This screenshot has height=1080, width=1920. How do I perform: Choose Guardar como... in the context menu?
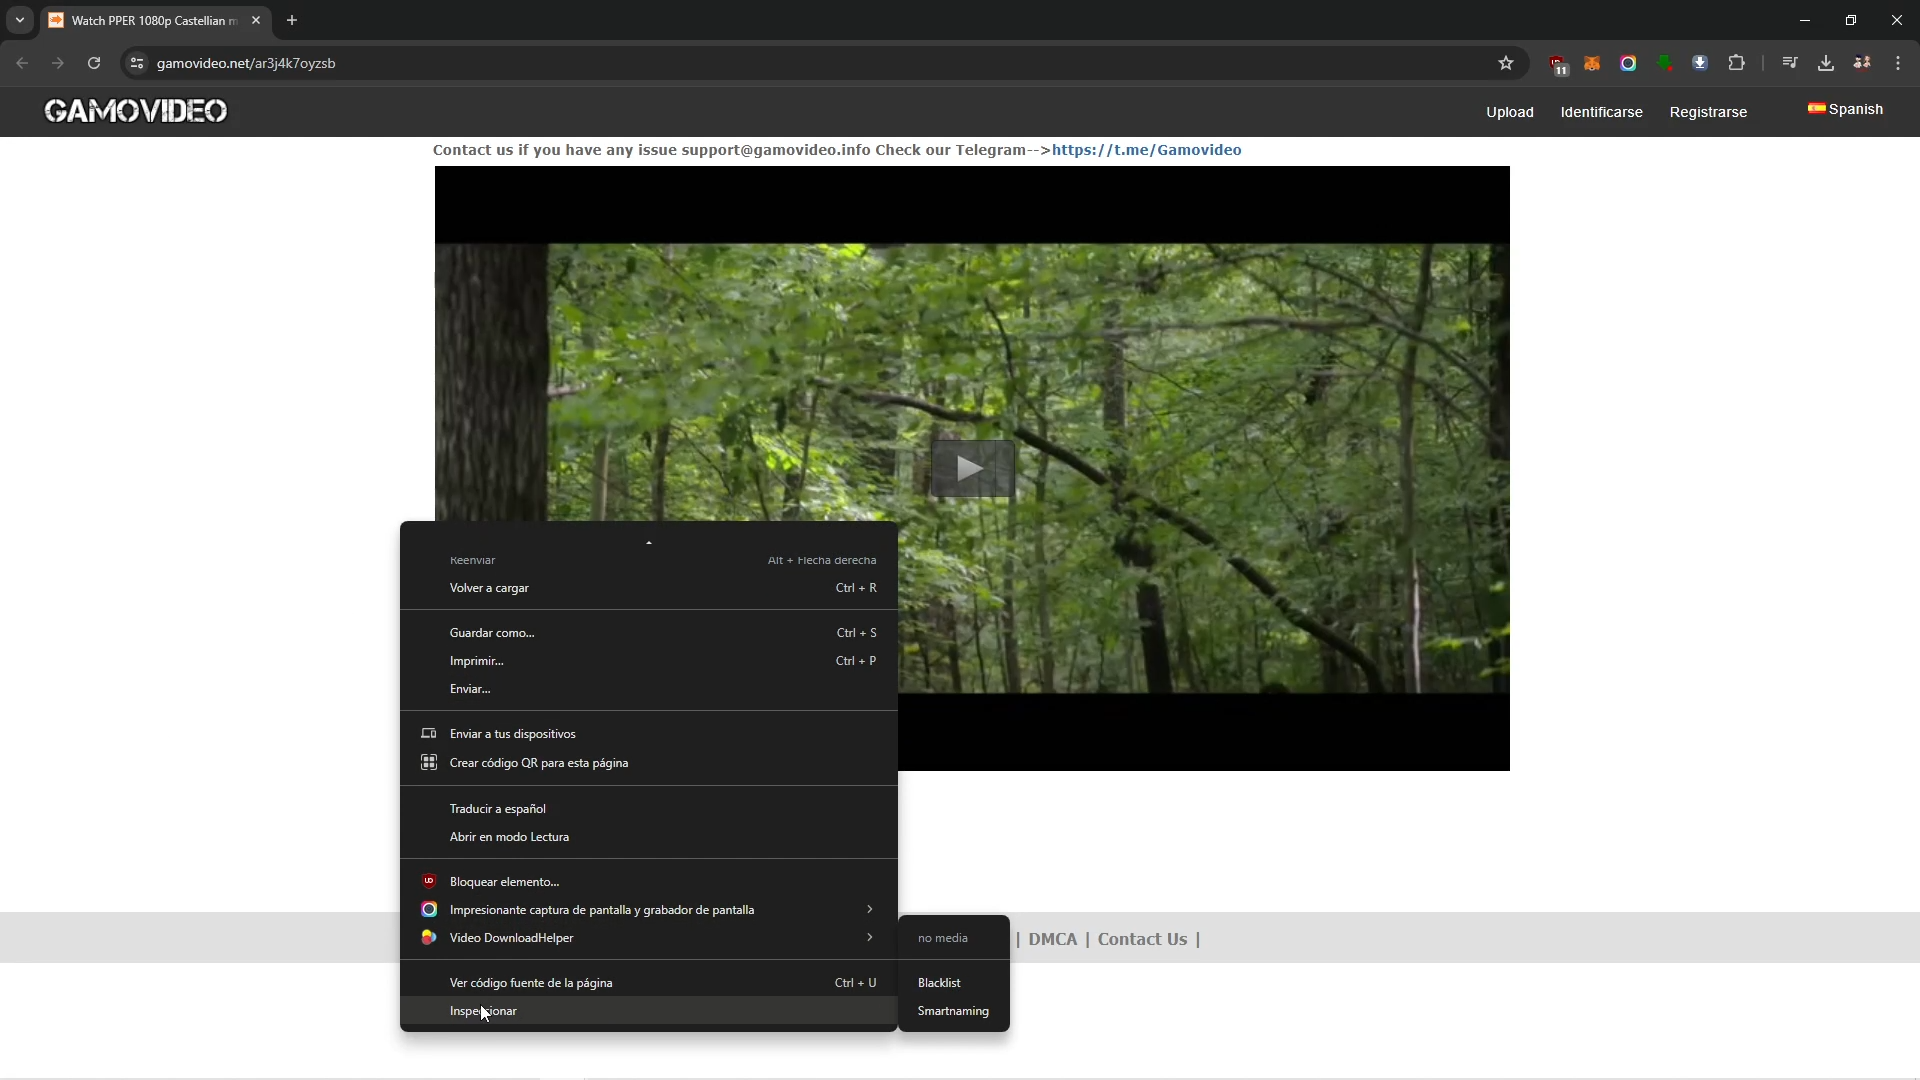click(x=492, y=633)
